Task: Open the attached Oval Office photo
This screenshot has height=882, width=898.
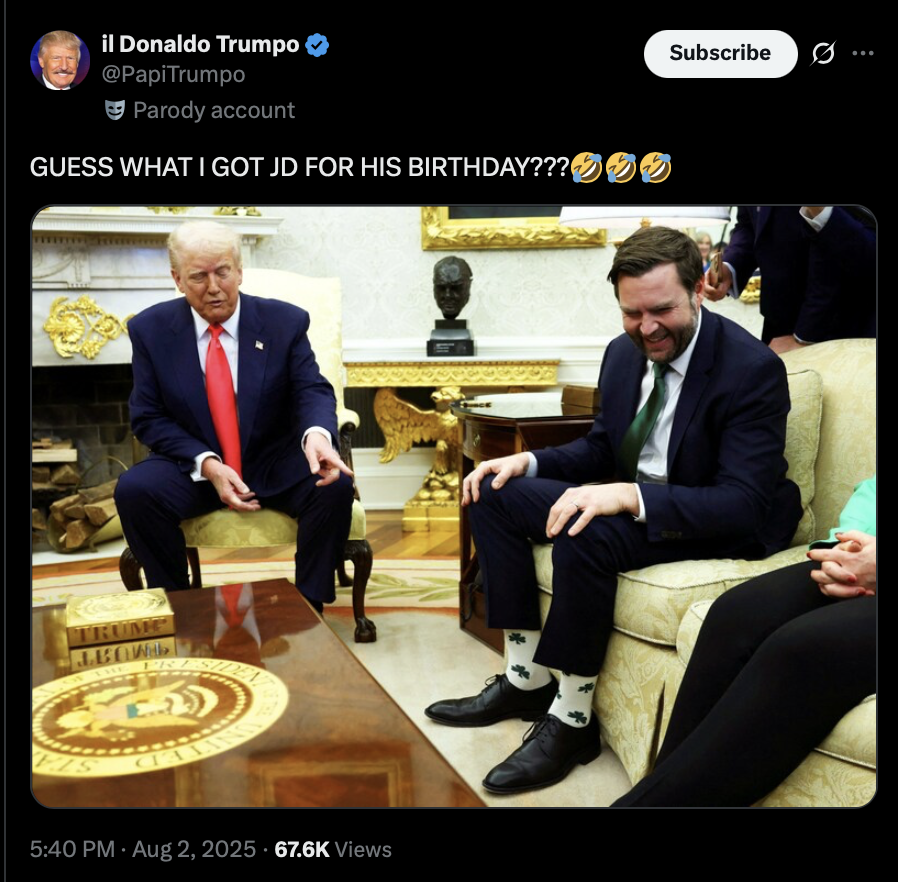Action: click(454, 506)
